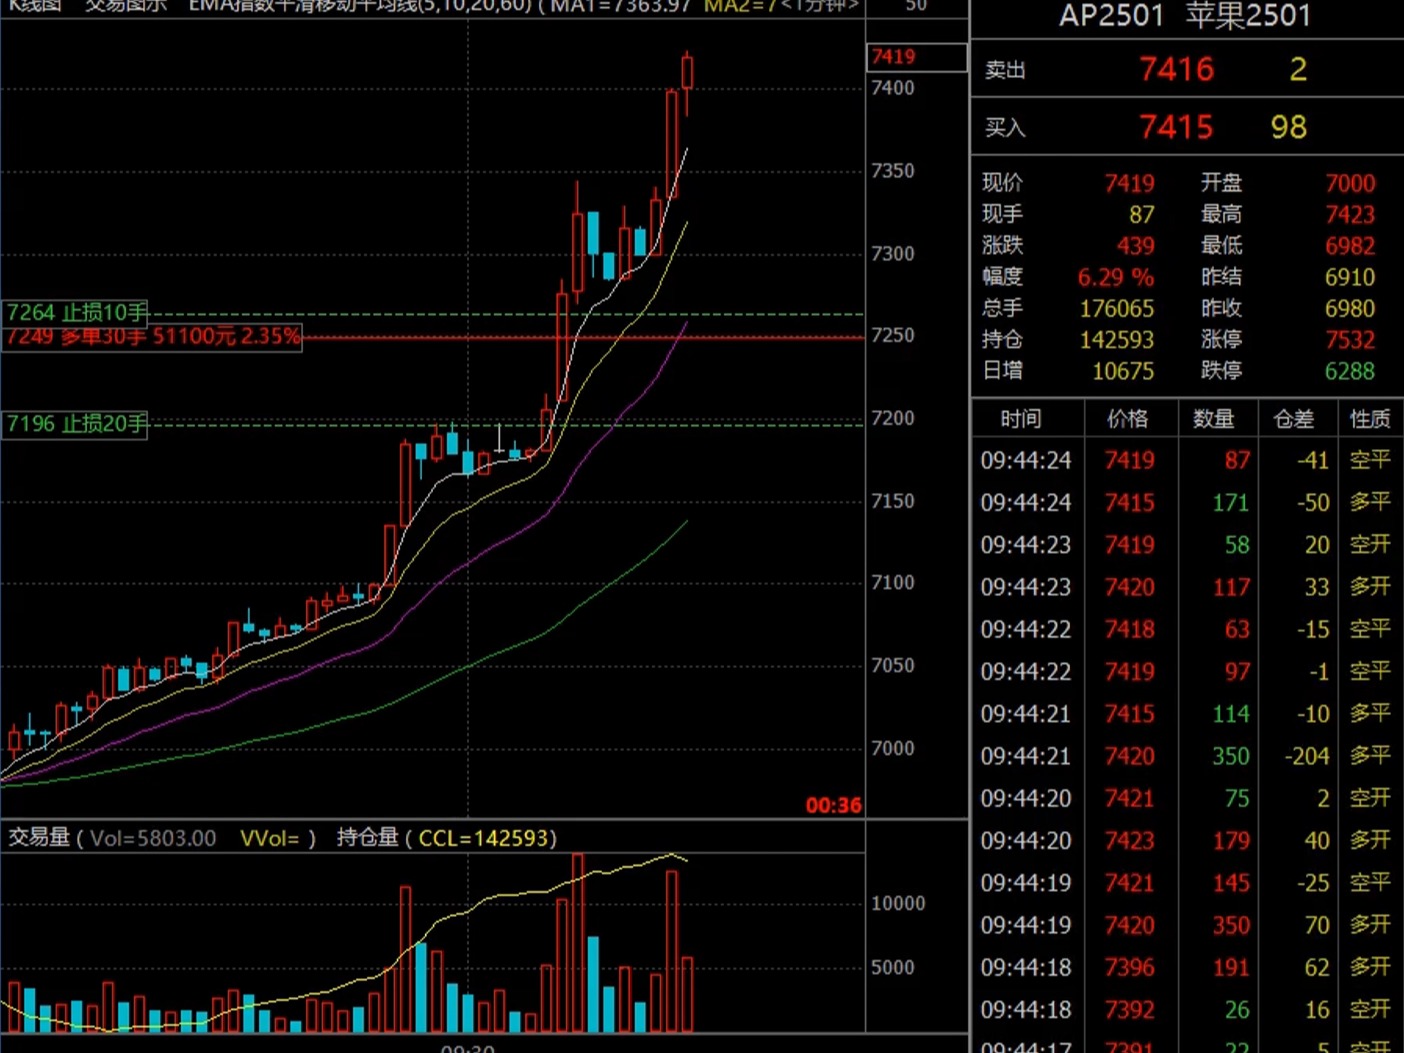The image size is (1404, 1053).
Task: Click the 7100 price axis label
Action: [893, 582]
